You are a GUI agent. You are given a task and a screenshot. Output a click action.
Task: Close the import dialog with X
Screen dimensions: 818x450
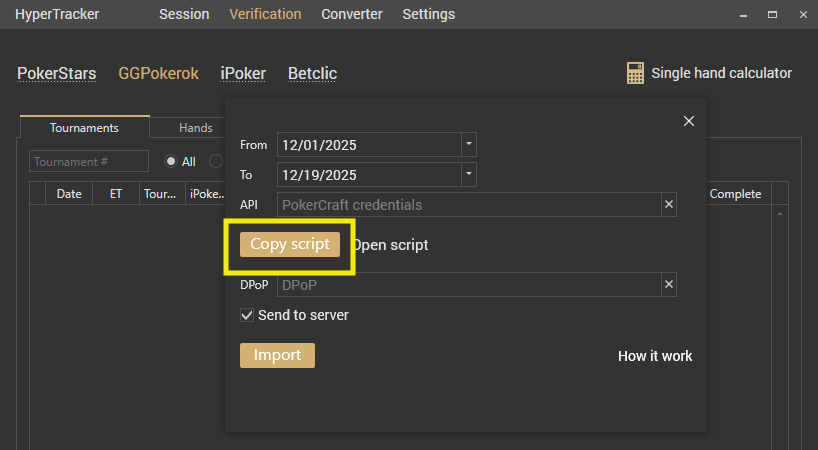pyautogui.click(x=688, y=121)
